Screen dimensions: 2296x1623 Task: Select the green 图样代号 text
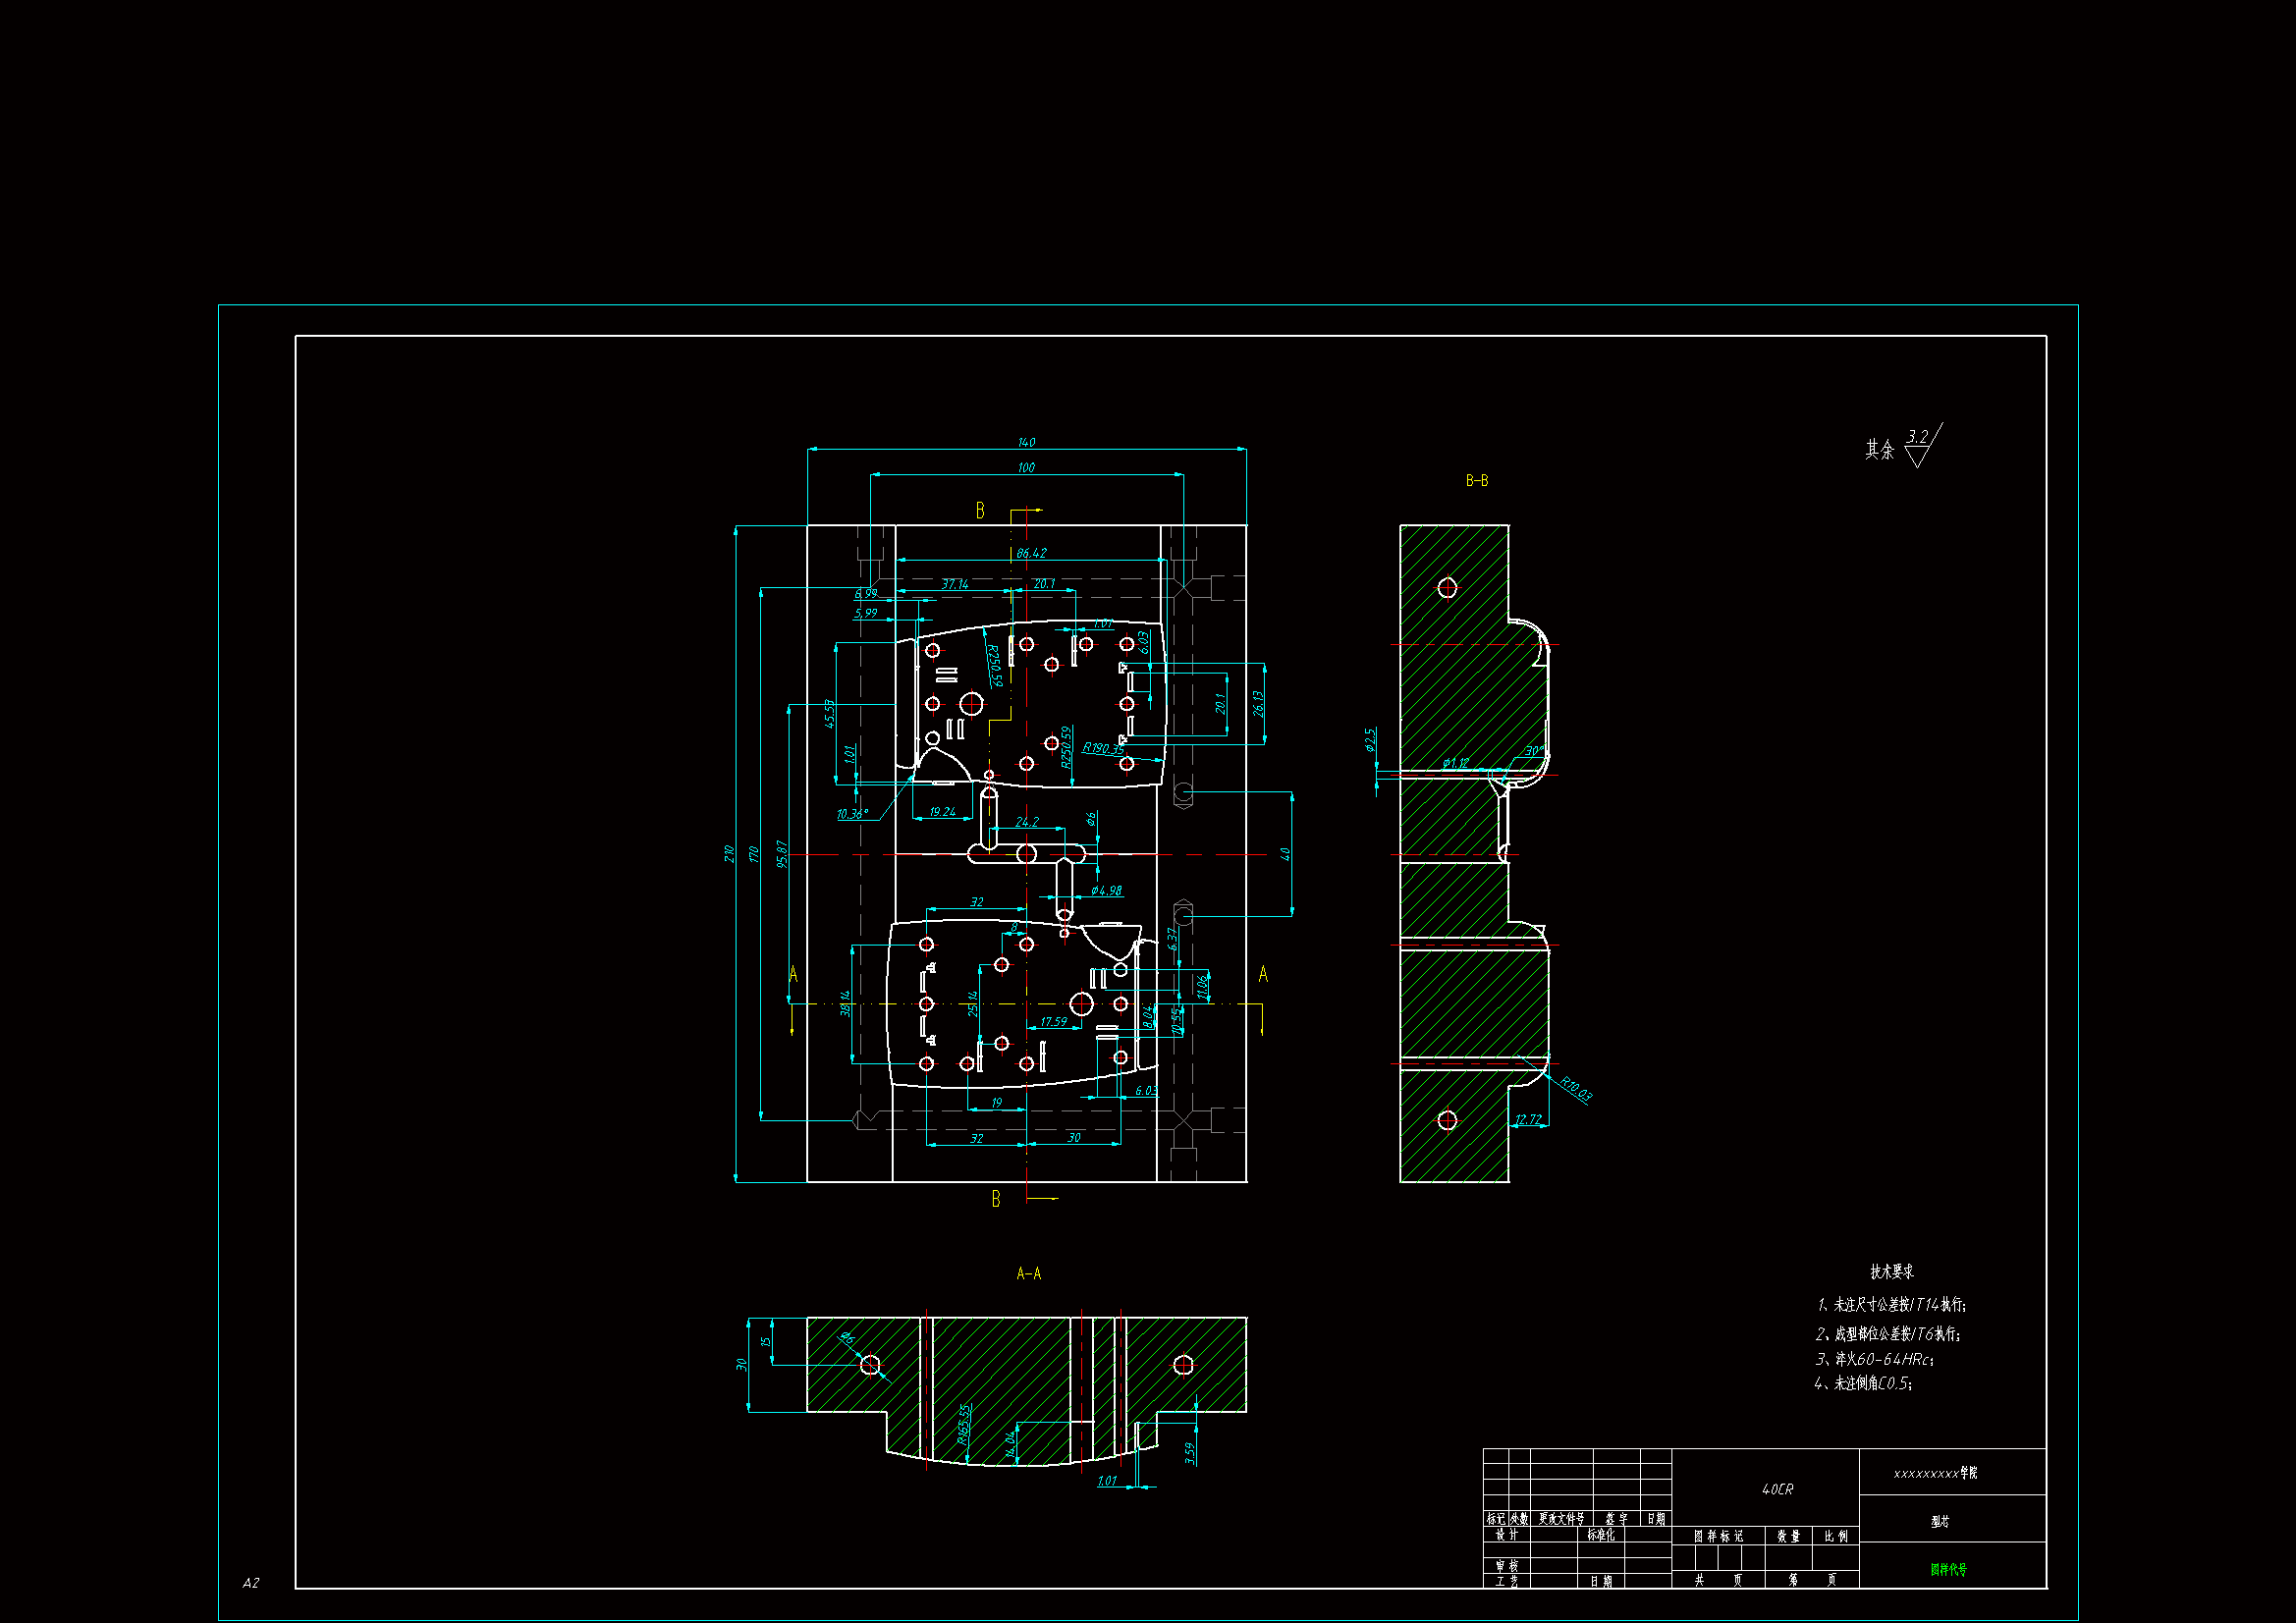[1948, 1569]
